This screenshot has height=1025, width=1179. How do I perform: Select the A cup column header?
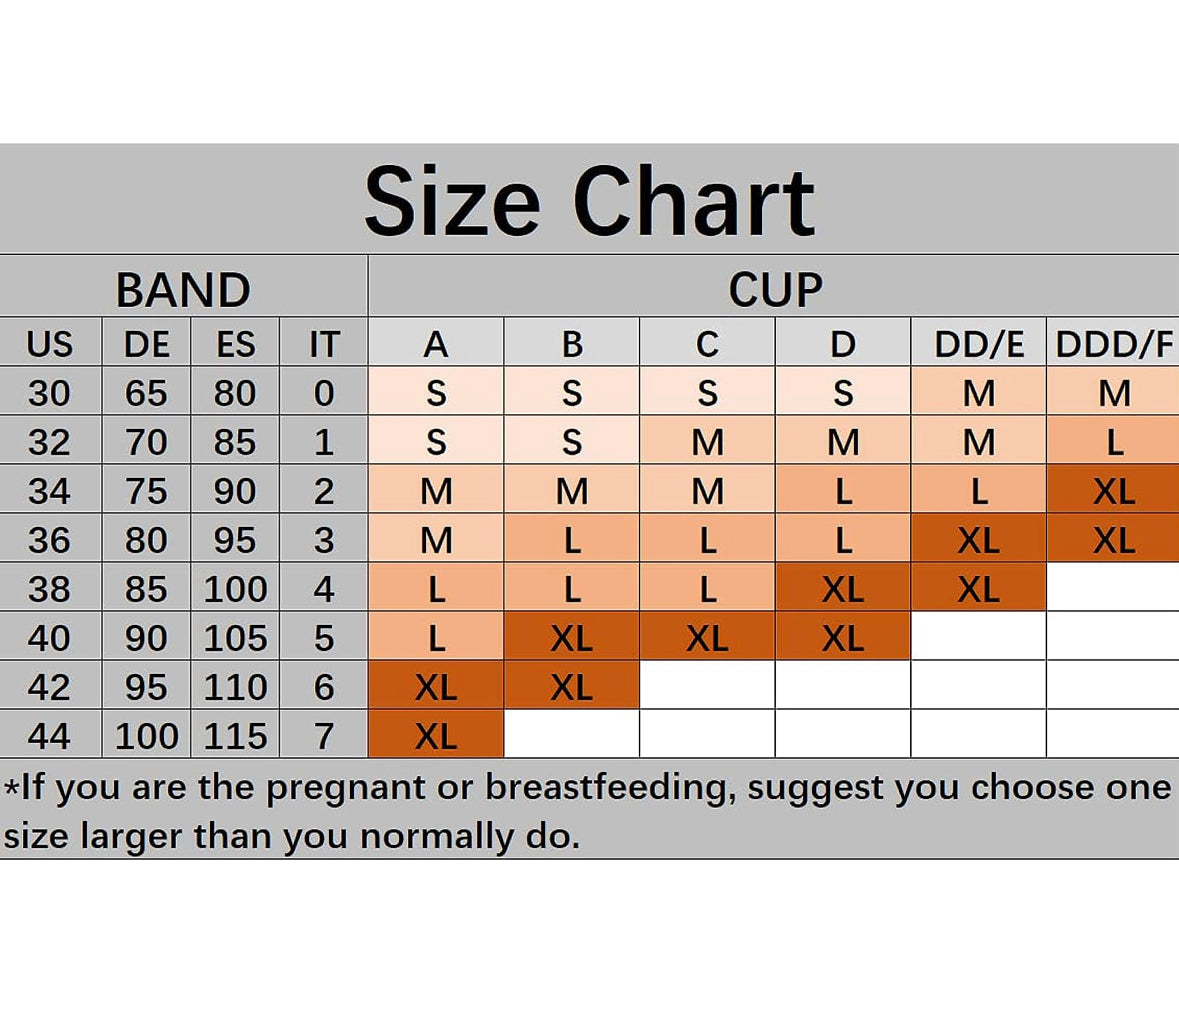point(436,344)
